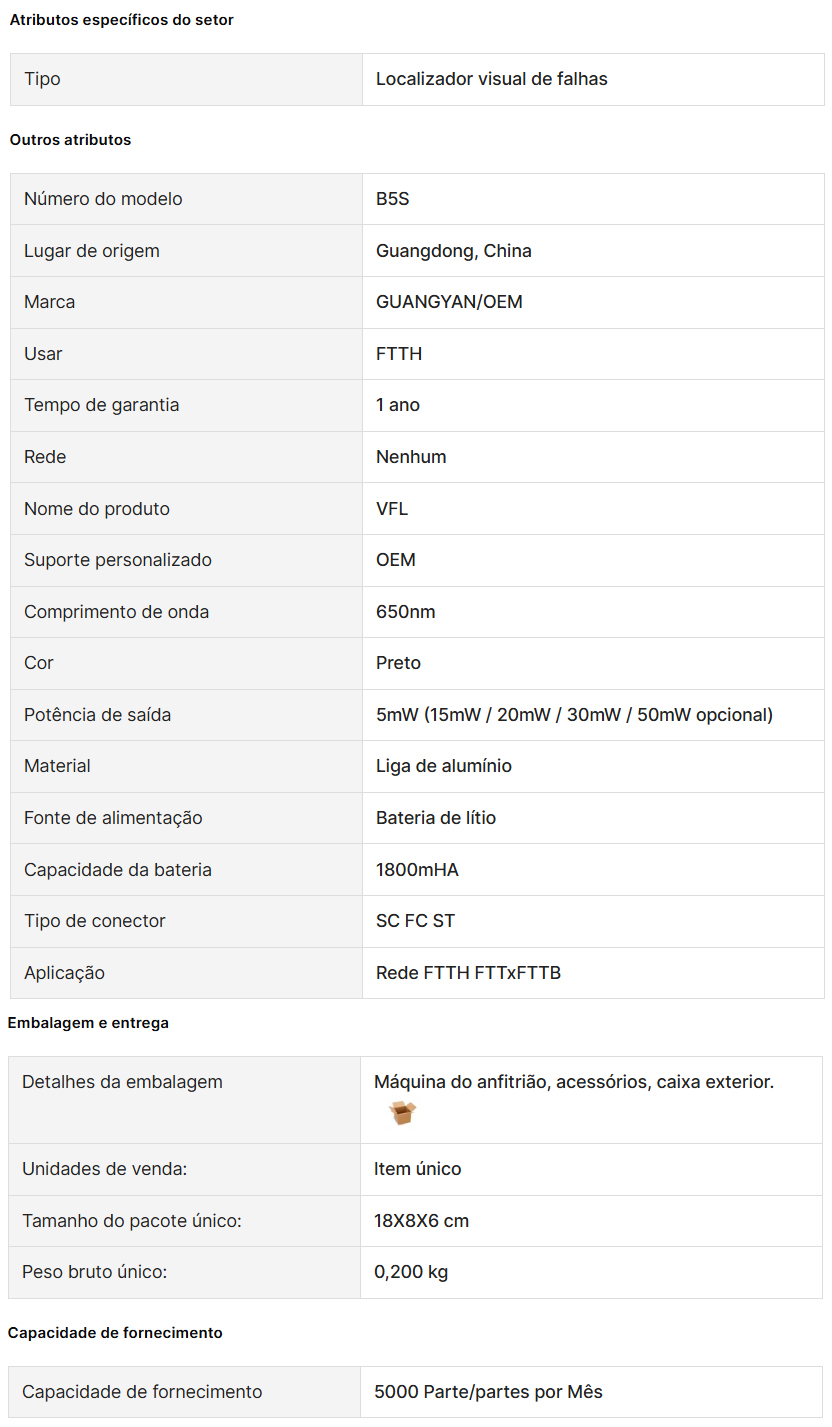Select the 'Atributos específicos do setor' heading
The image size is (832, 1427).
click(122, 20)
